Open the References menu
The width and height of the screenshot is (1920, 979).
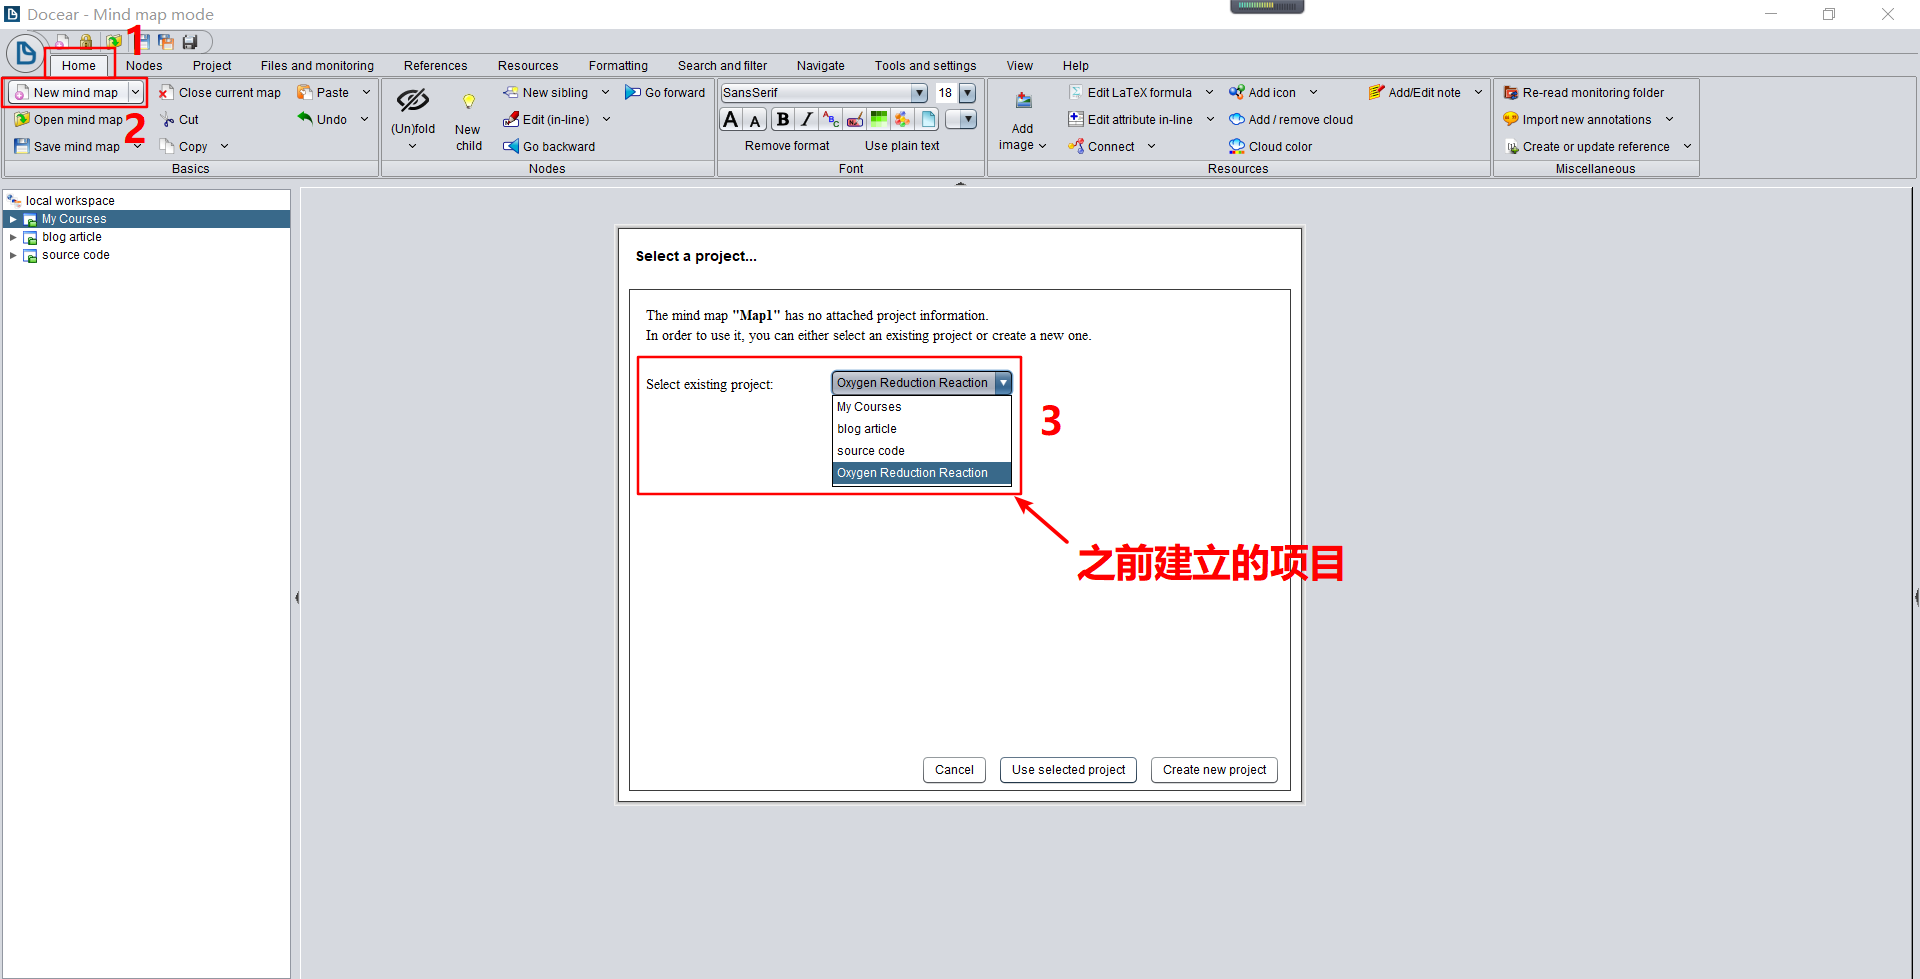tap(435, 65)
